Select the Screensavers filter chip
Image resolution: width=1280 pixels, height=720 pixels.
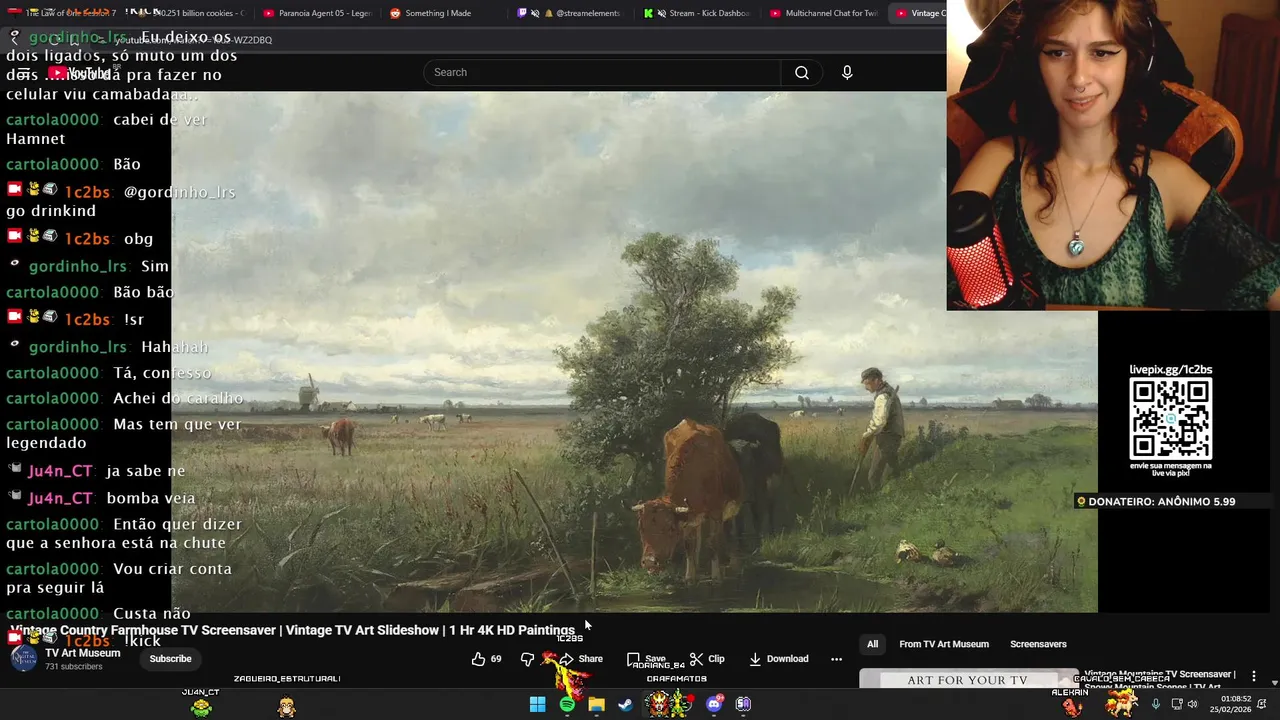(x=1038, y=644)
